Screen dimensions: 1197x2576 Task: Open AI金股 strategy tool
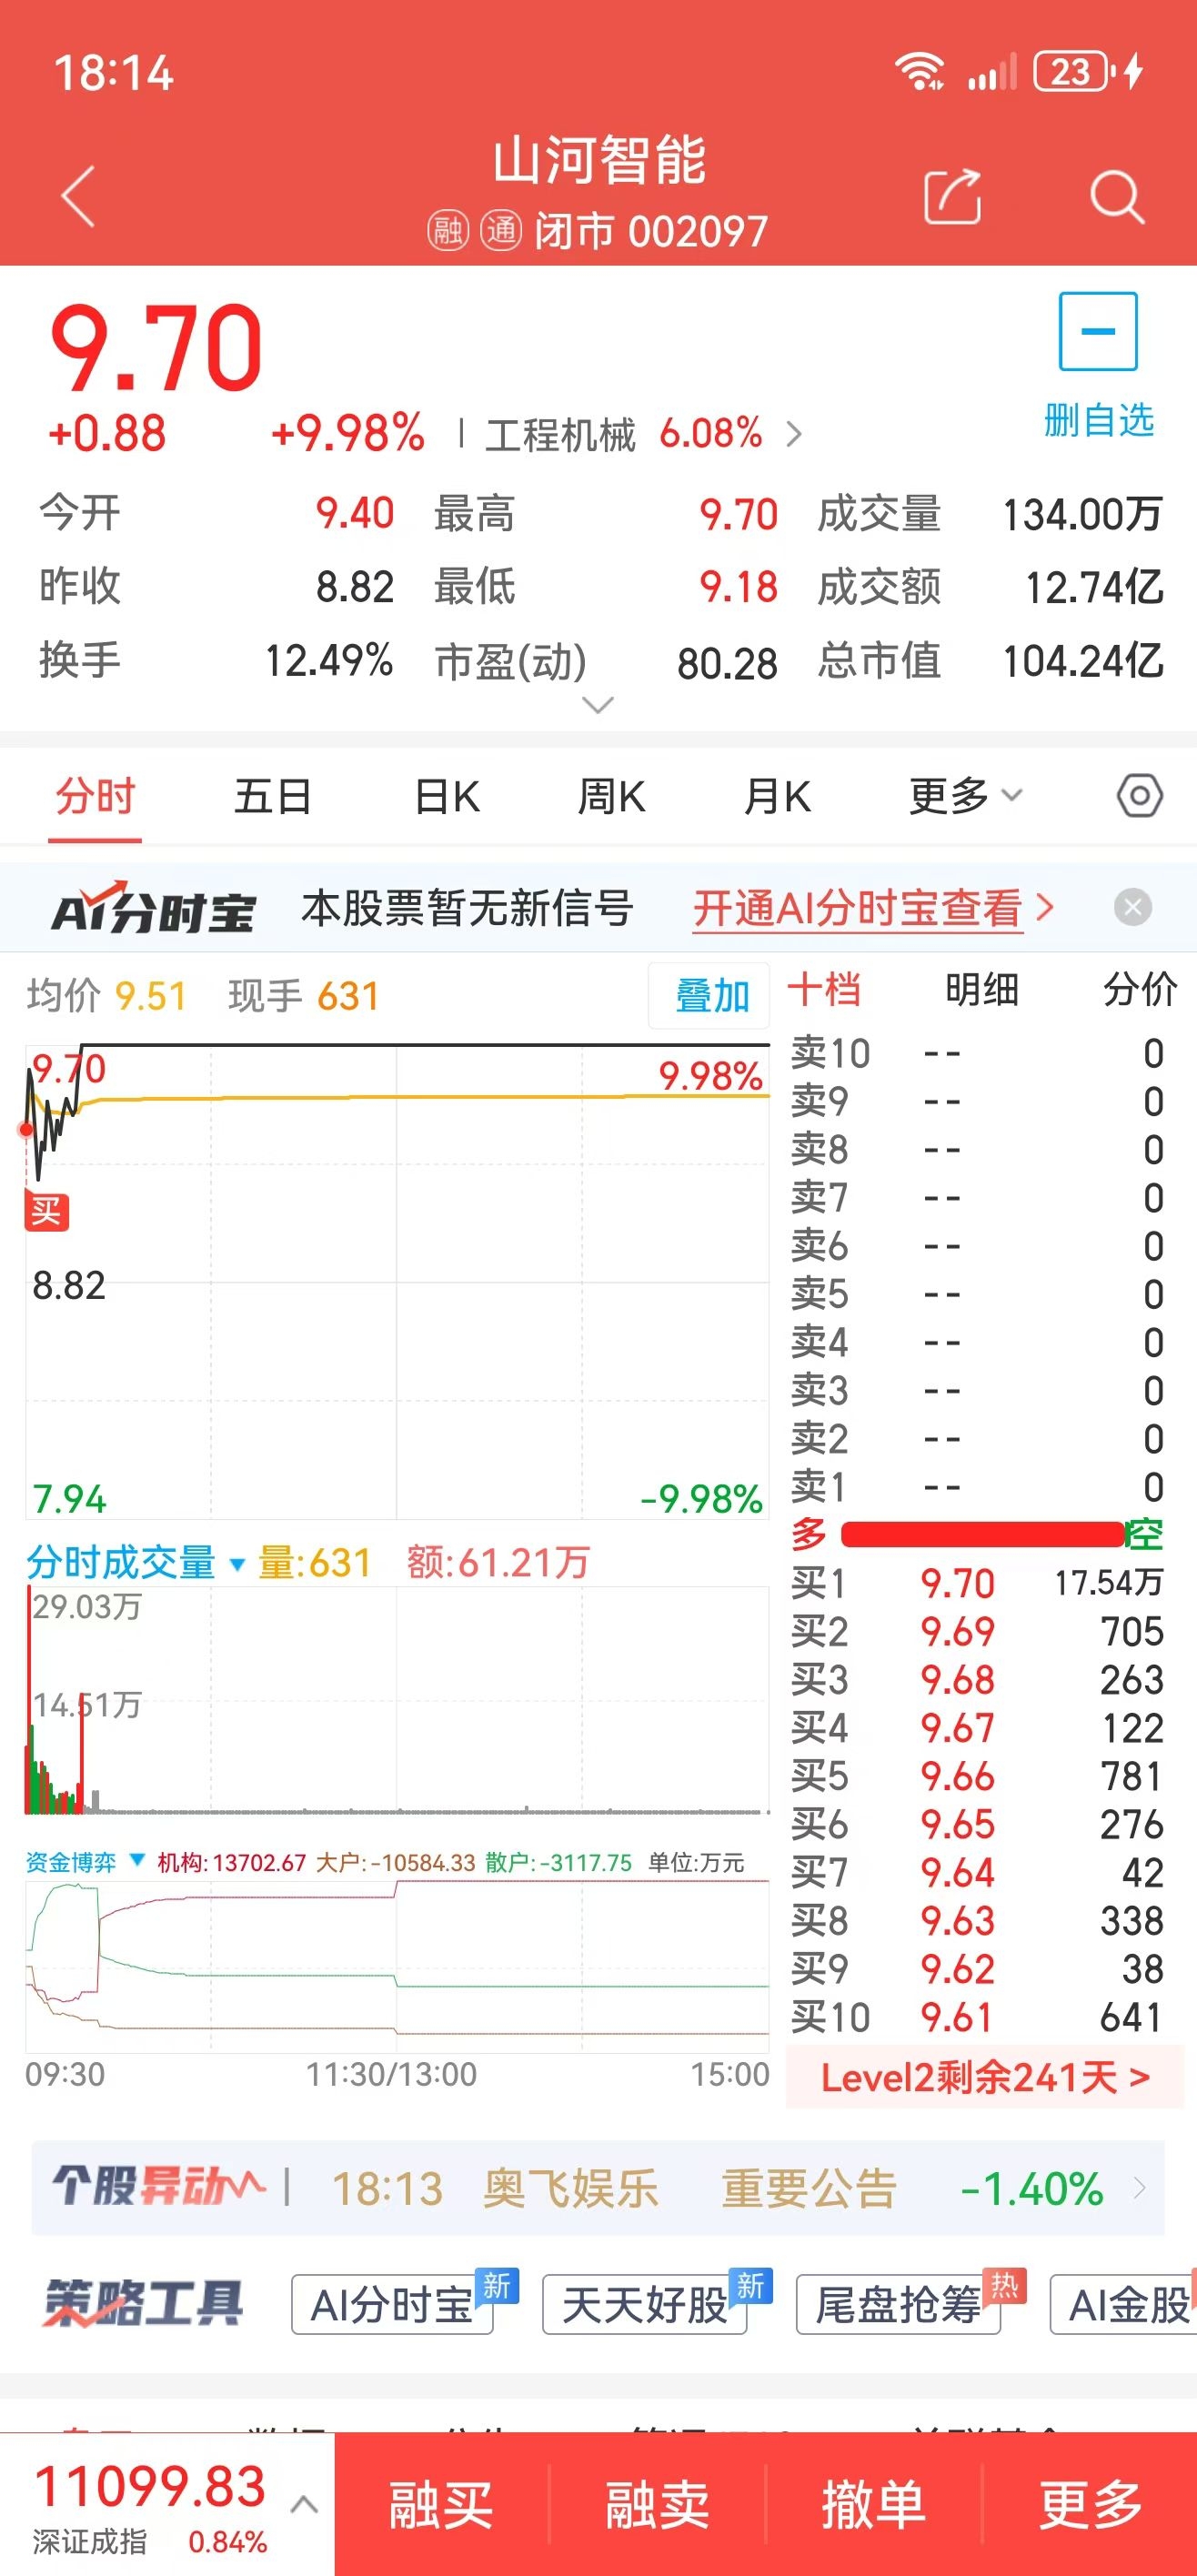pyautogui.click(x=1124, y=2304)
